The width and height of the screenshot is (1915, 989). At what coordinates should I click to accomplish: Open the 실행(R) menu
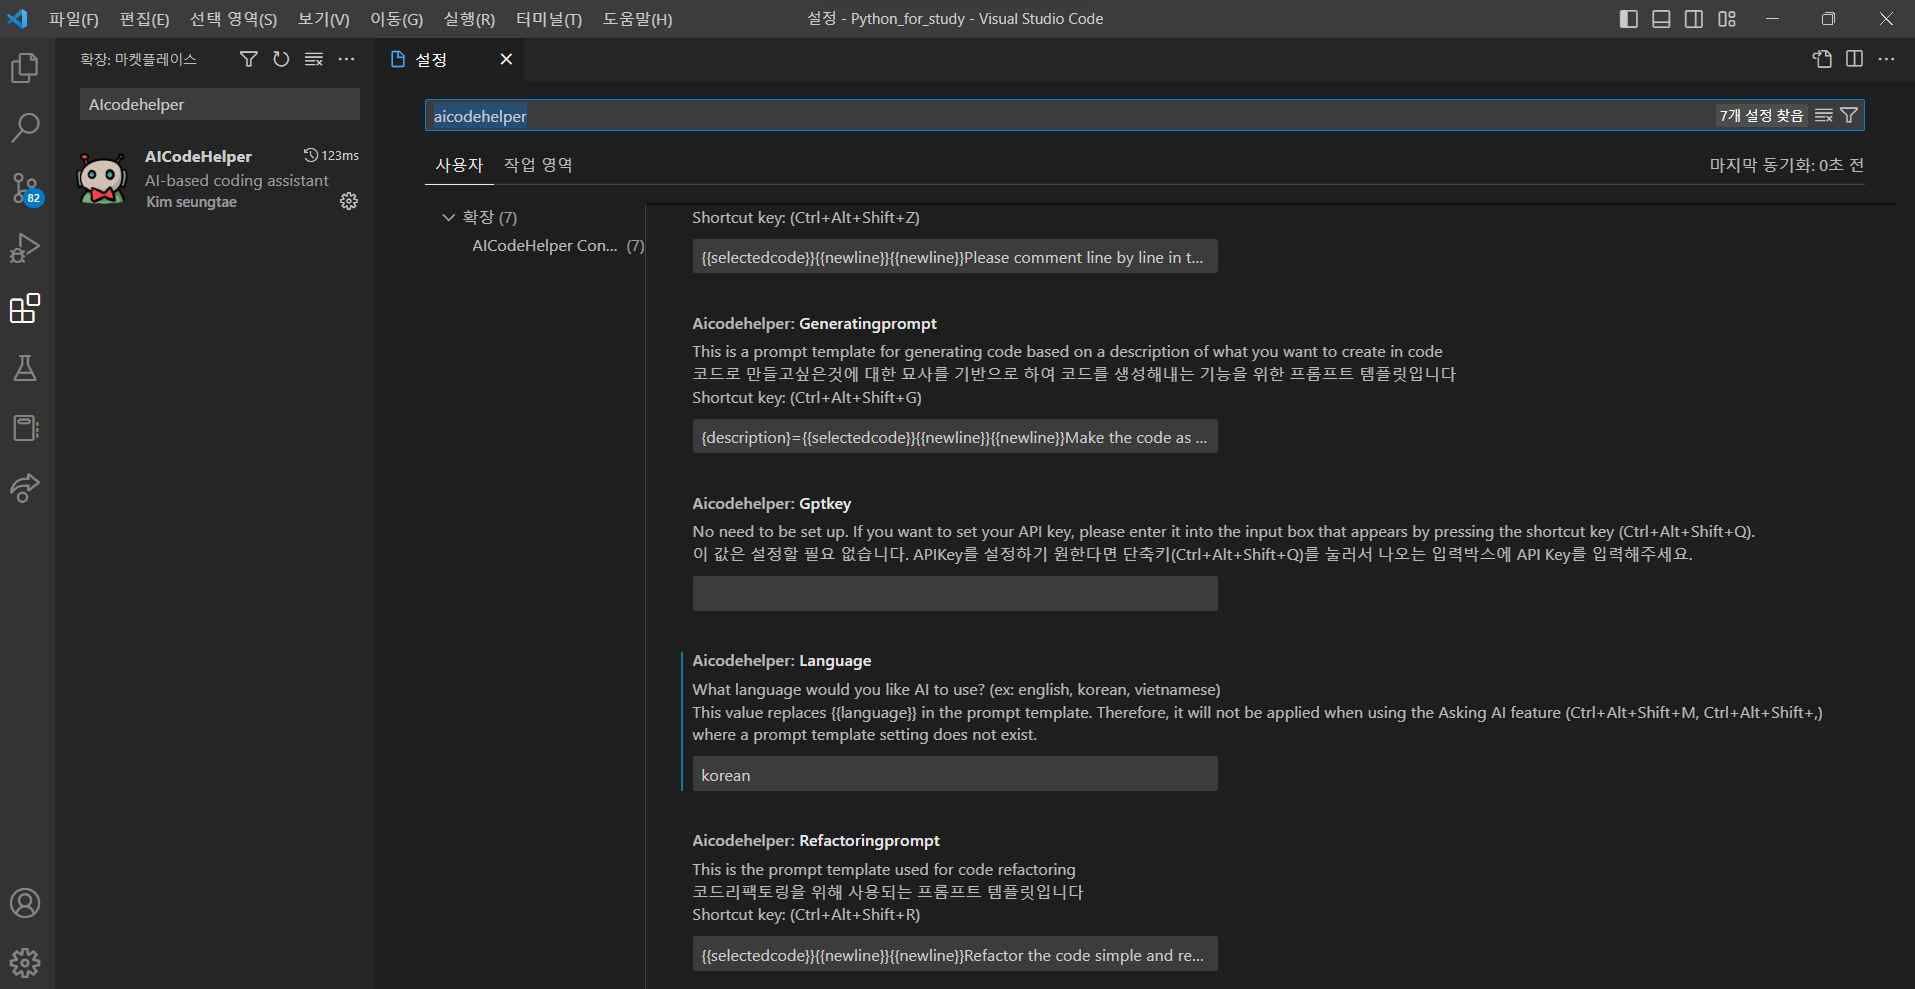(469, 19)
